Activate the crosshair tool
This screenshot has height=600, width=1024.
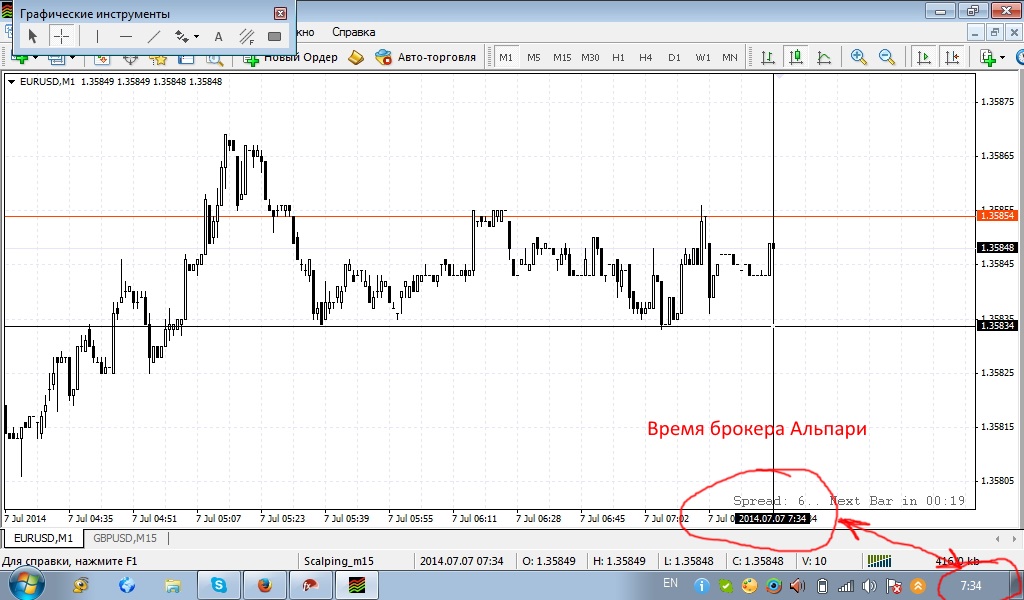coord(61,37)
